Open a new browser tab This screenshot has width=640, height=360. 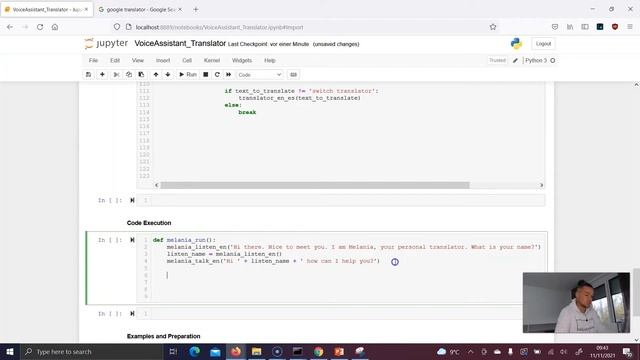tap(196, 9)
